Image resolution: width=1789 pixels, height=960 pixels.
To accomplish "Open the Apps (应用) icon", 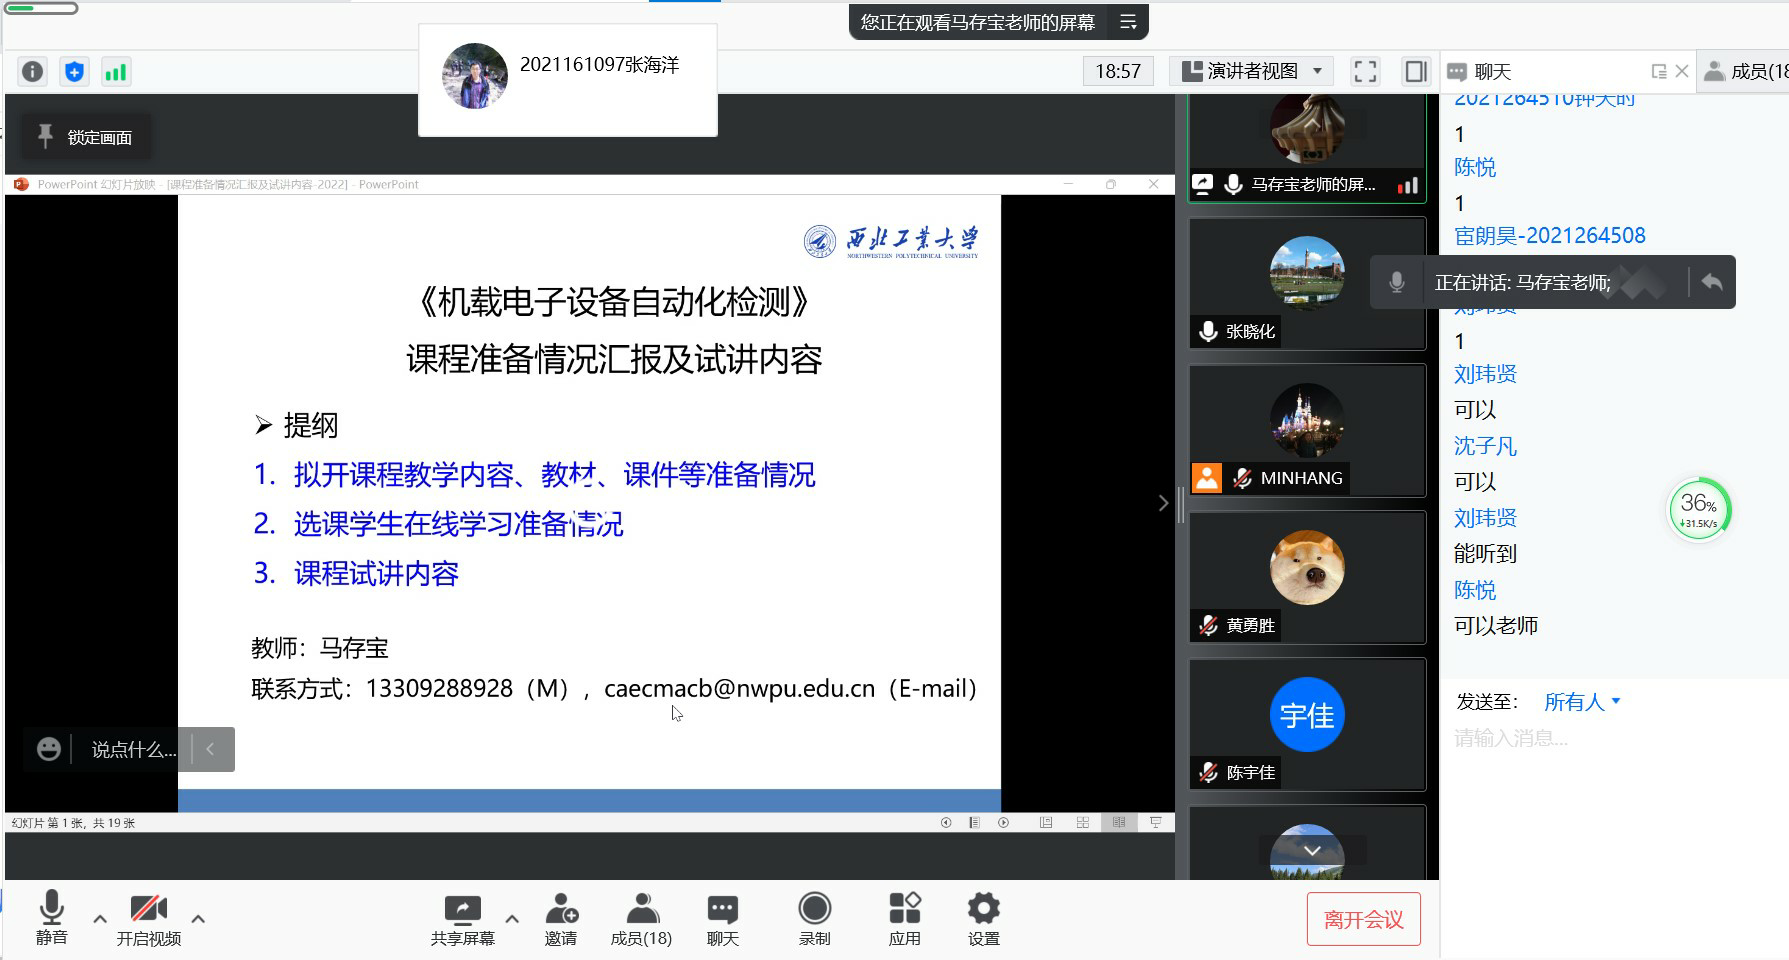I will (x=904, y=919).
